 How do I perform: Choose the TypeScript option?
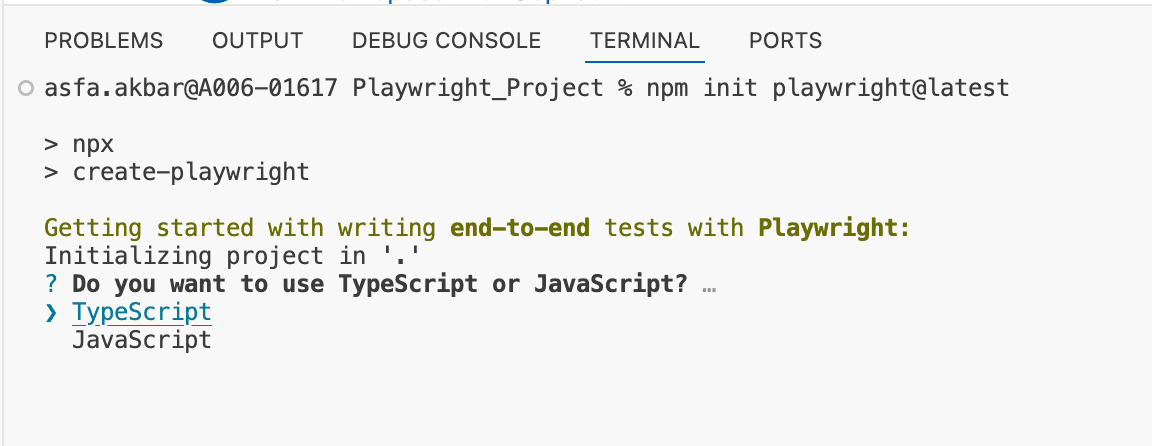142,312
